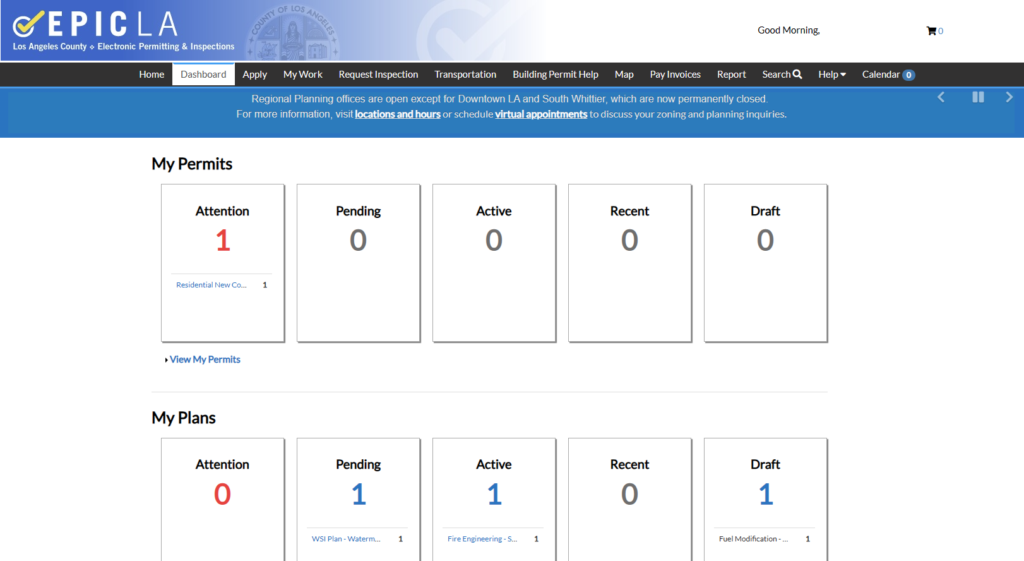Follow the locations and hours link
Image resolution: width=1024 pixels, height=561 pixels.
point(398,114)
